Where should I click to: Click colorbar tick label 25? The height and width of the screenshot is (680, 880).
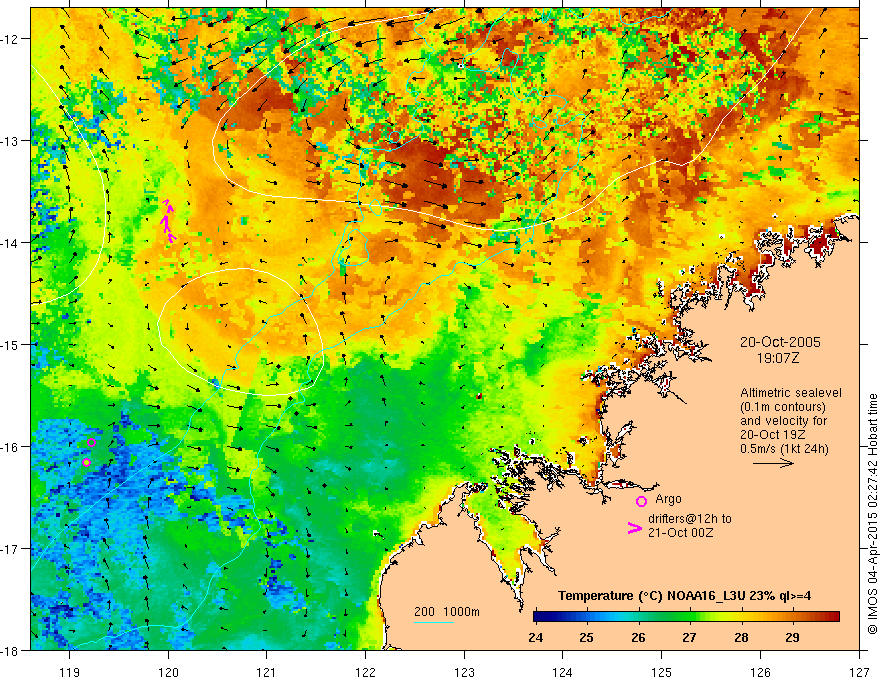pos(587,638)
